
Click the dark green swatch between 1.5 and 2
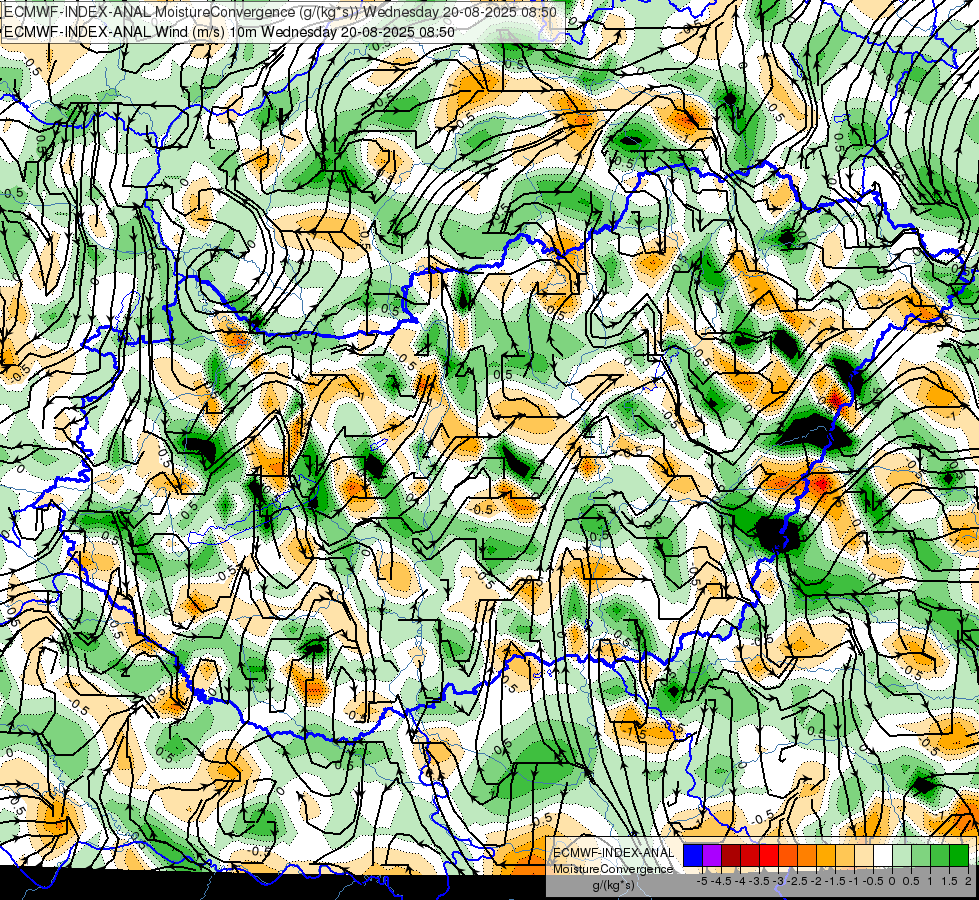coord(959,856)
